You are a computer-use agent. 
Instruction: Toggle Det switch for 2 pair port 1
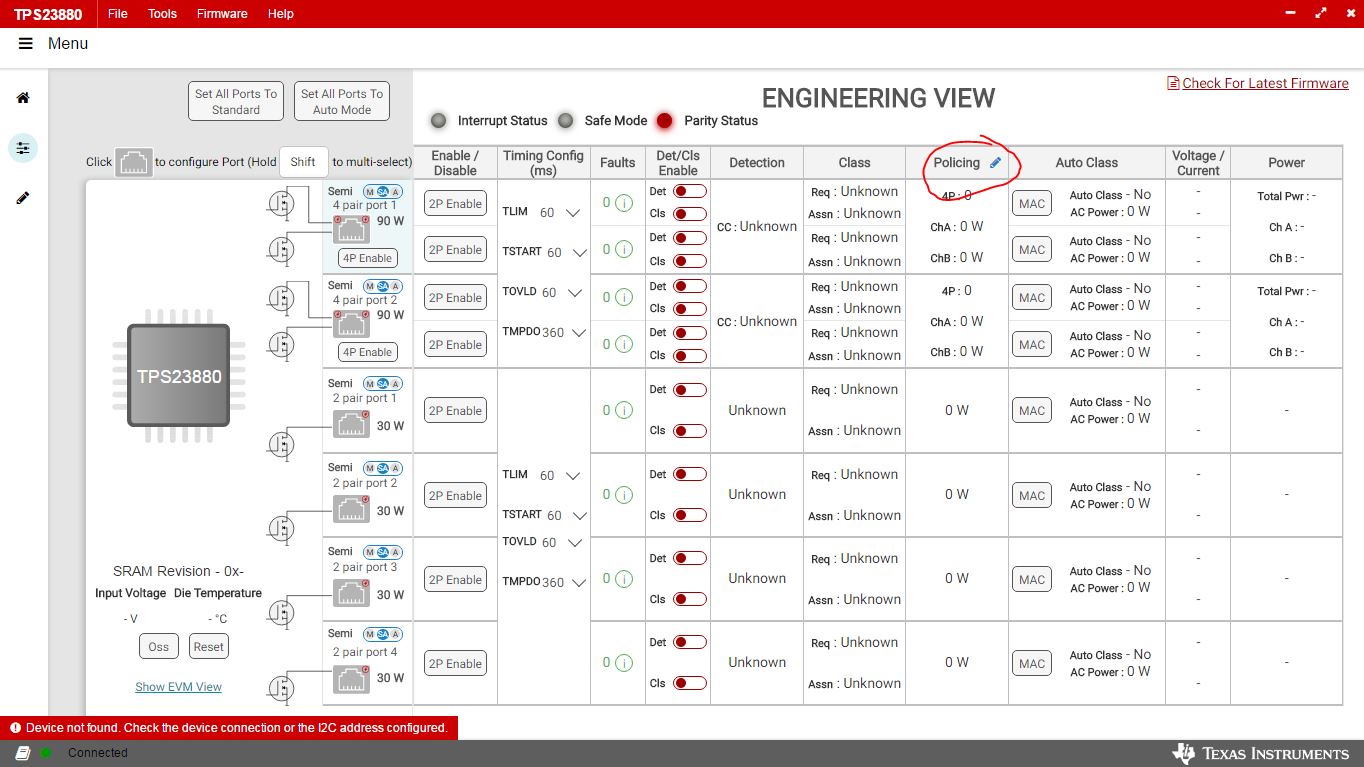click(690, 390)
